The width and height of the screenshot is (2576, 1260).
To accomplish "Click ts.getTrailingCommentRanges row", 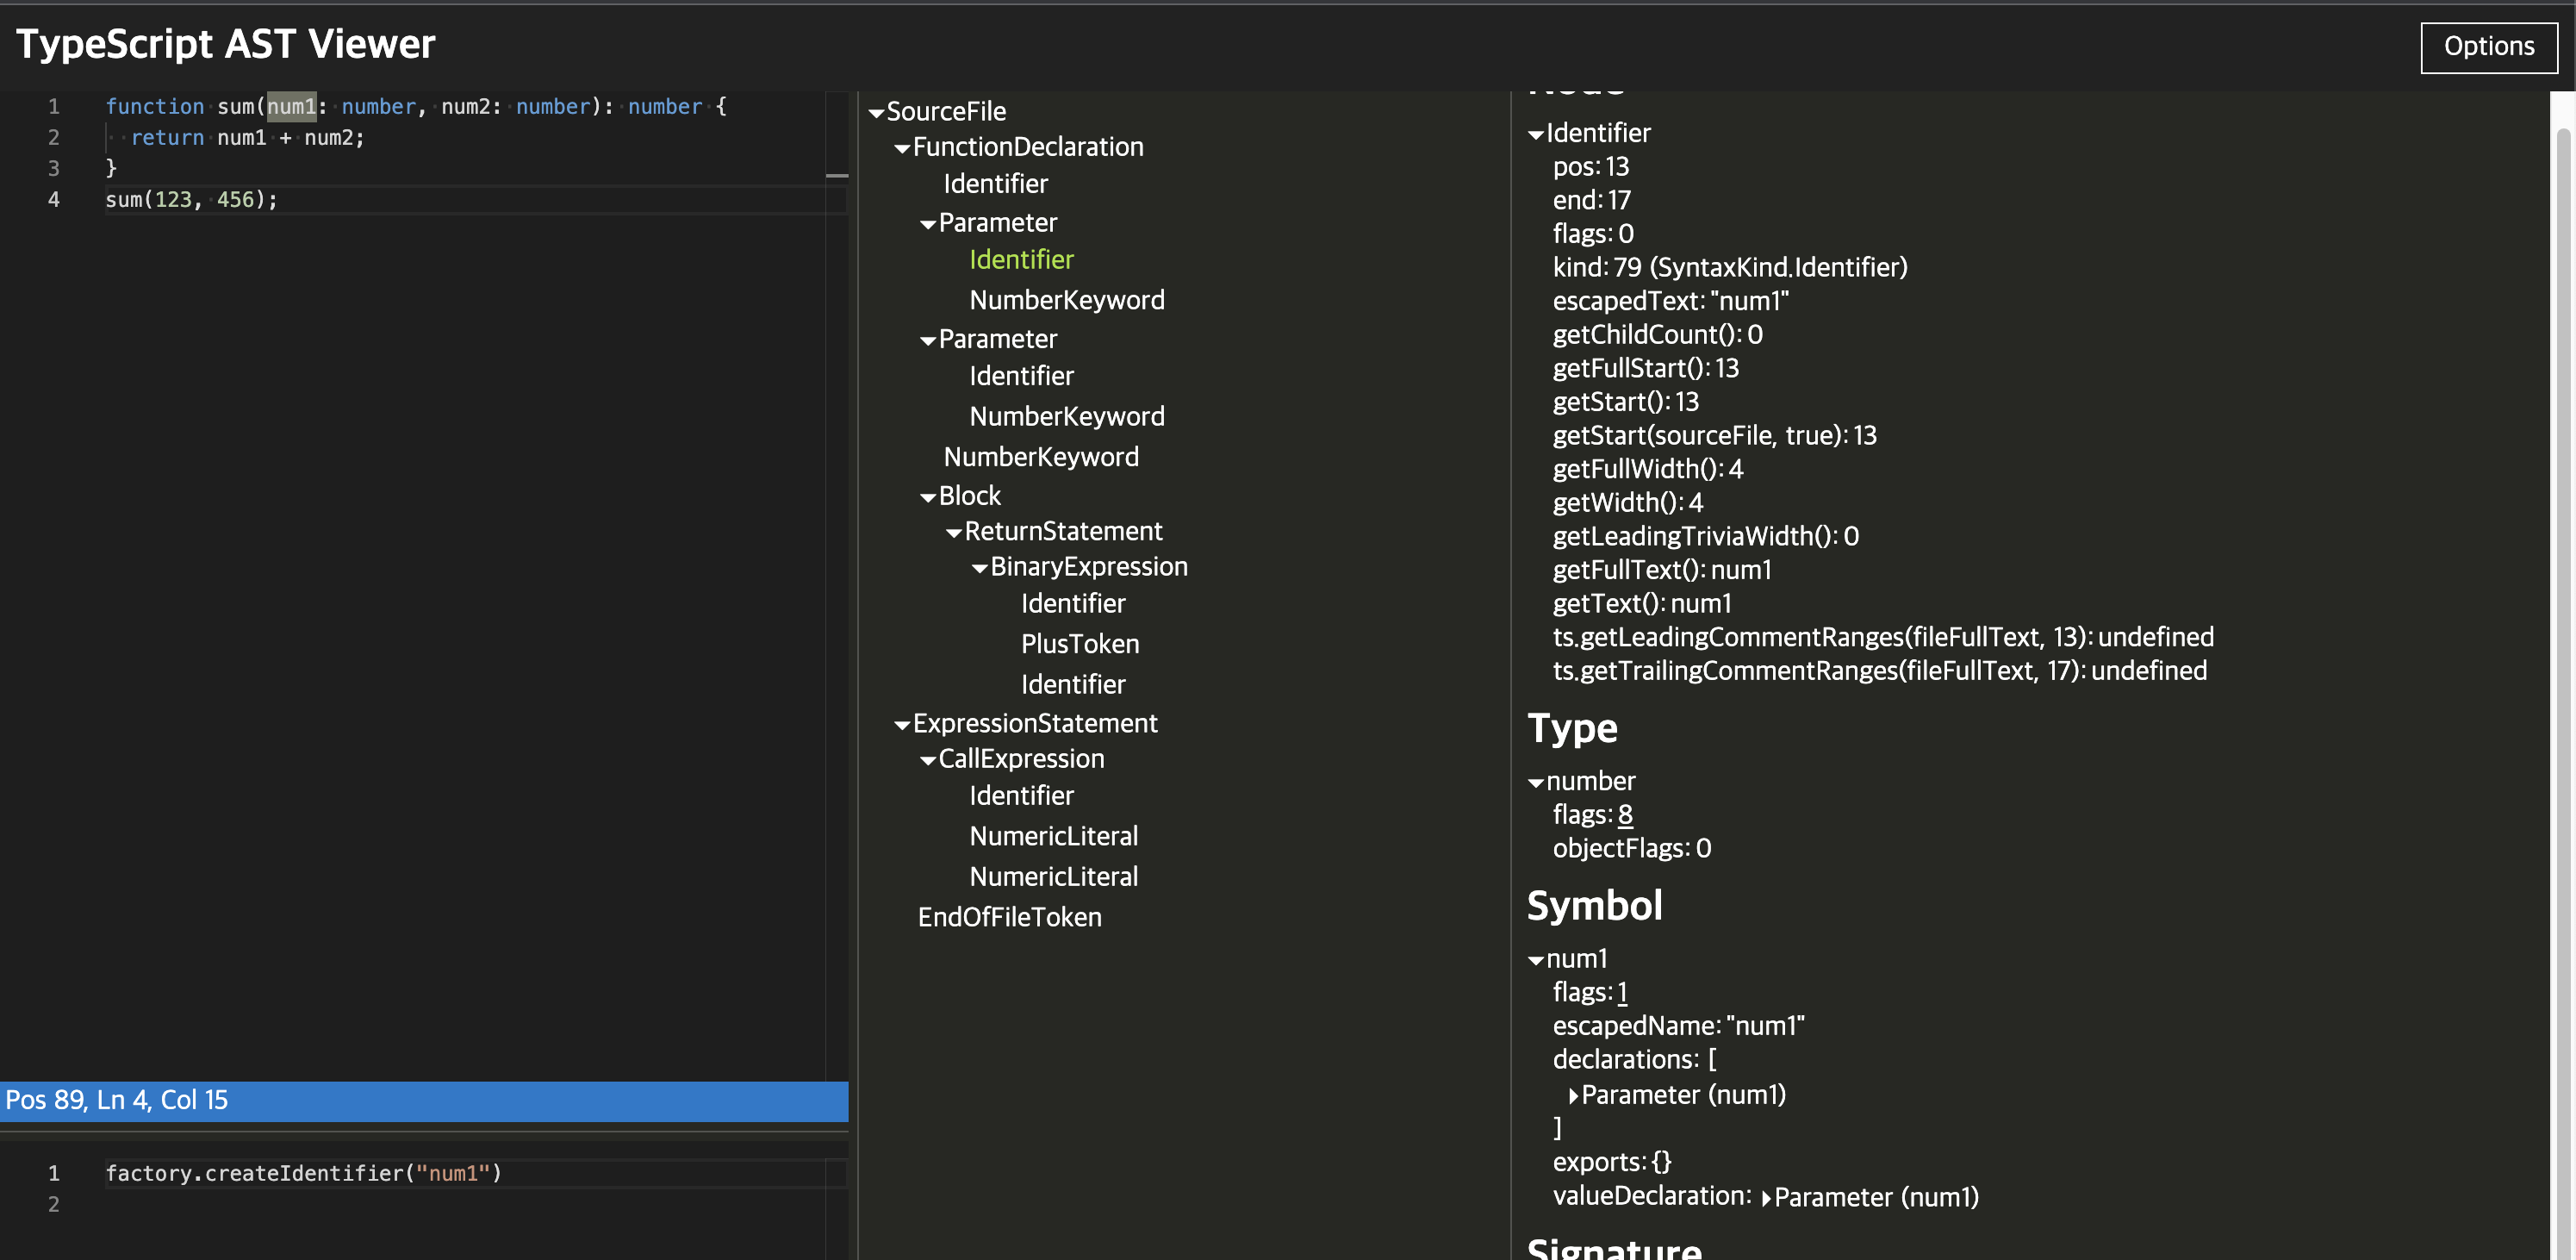I will pos(1880,671).
